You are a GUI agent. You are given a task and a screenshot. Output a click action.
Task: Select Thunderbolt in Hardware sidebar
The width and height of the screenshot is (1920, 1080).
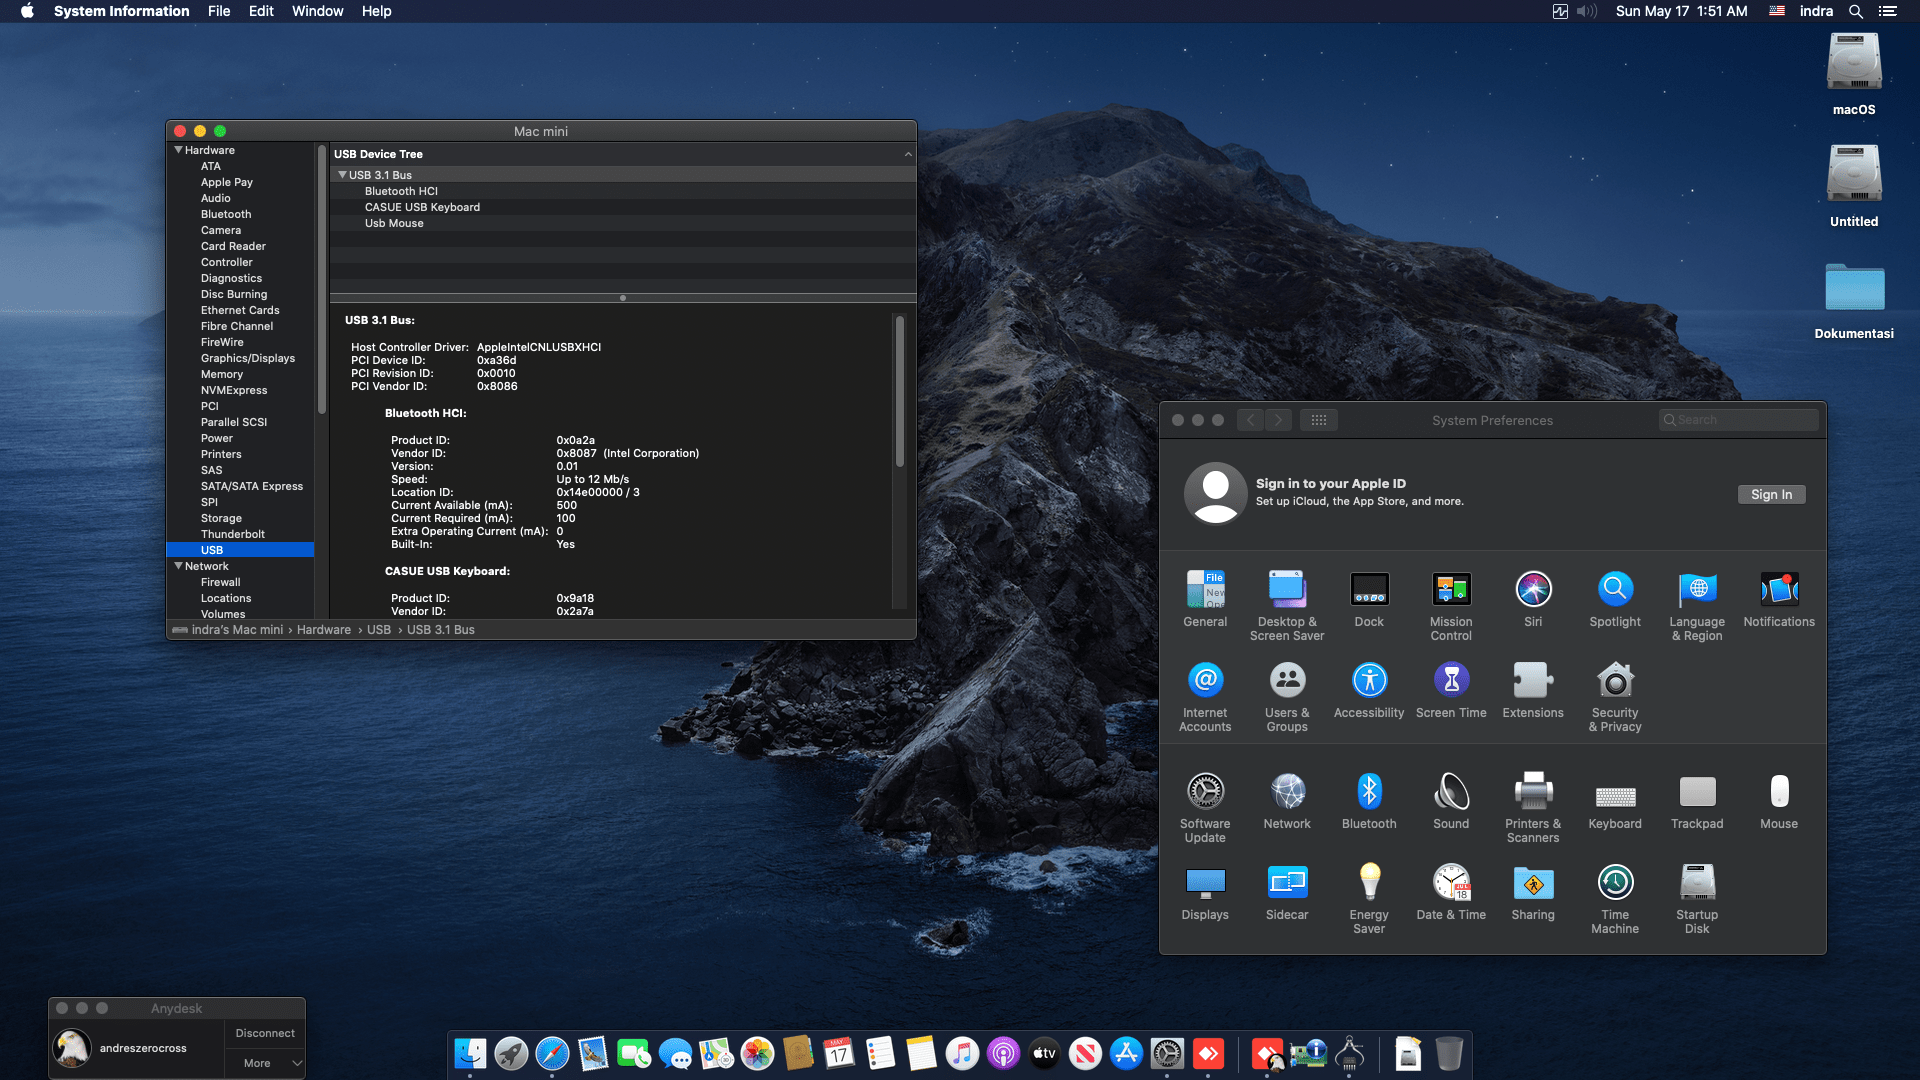pos(233,534)
